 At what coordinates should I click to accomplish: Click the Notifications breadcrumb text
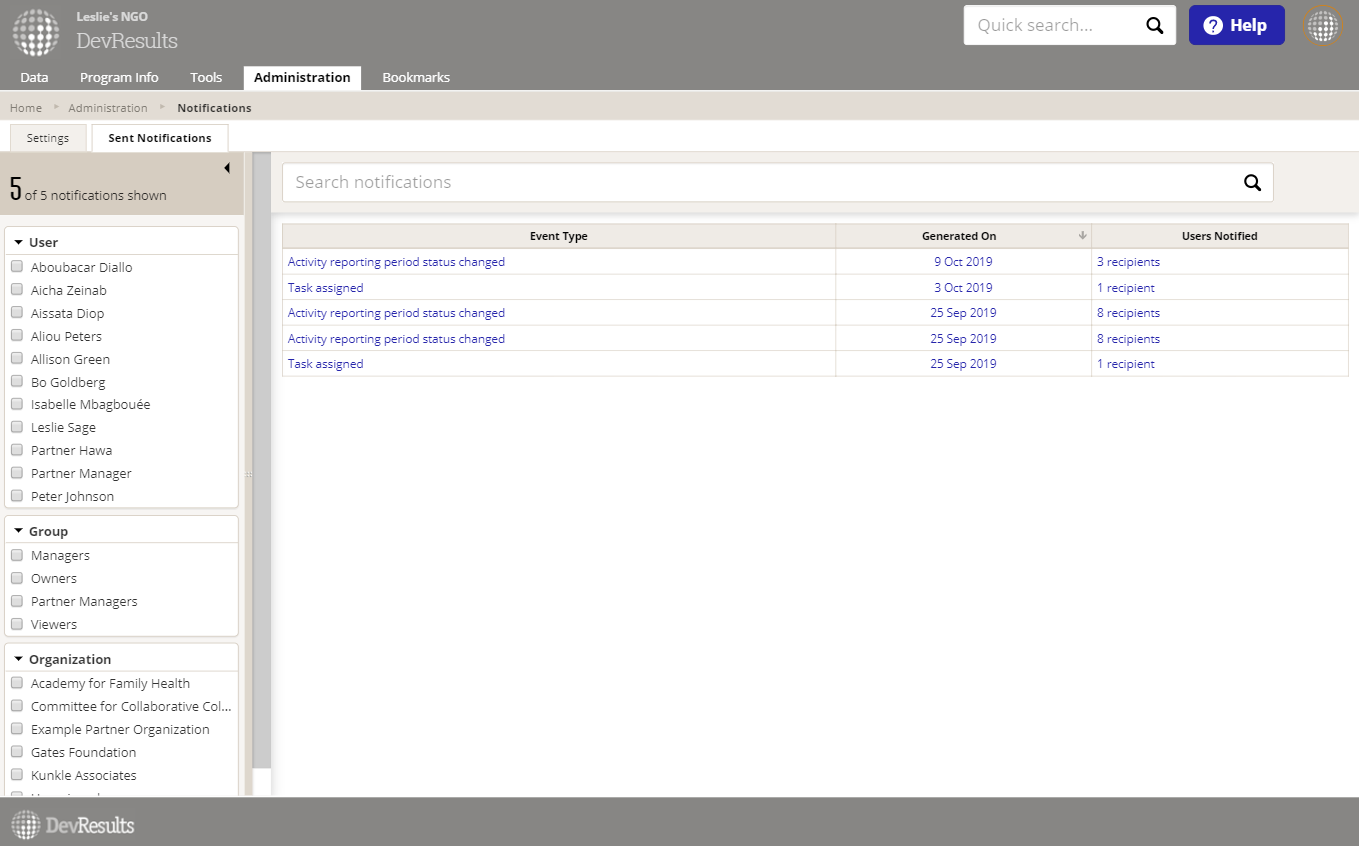point(214,108)
